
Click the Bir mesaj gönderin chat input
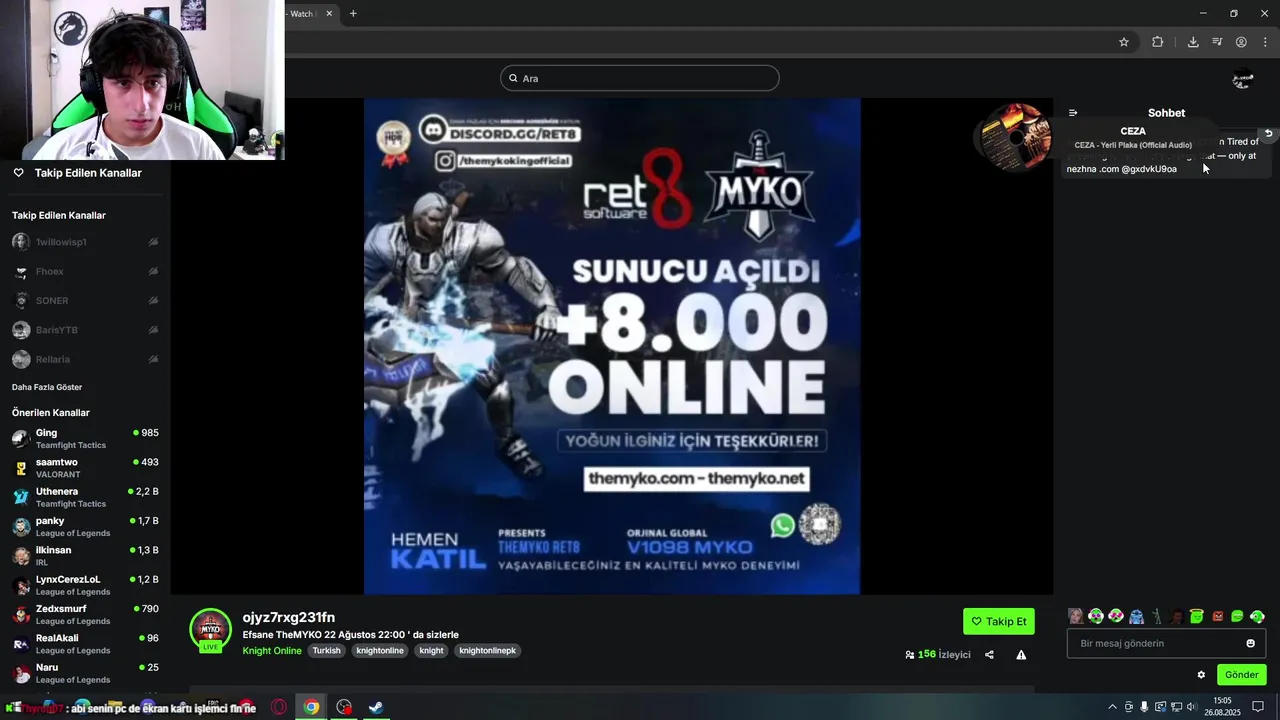click(x=1166, y=643)
